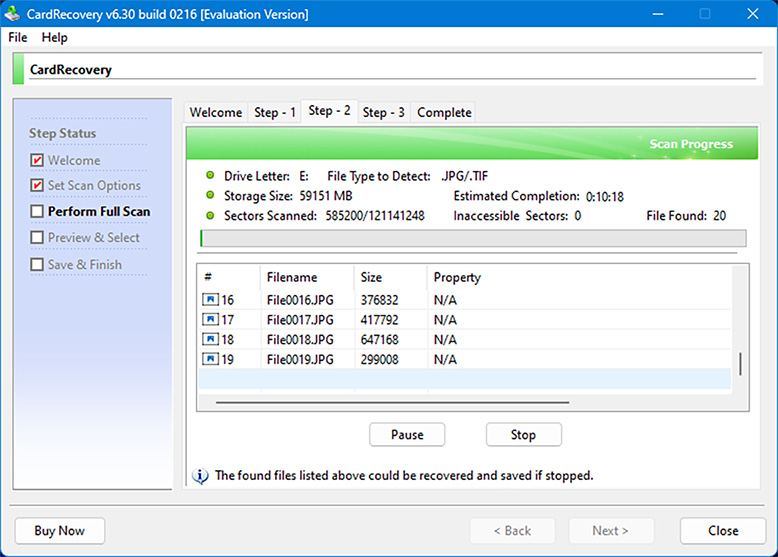Click size value 299008

pos(379,360)
